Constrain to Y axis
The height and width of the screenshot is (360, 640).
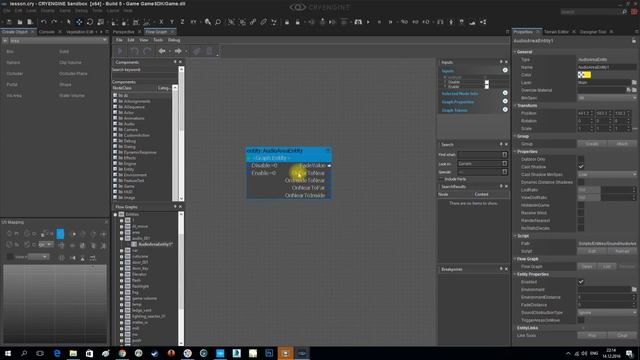tap(172, 22)
